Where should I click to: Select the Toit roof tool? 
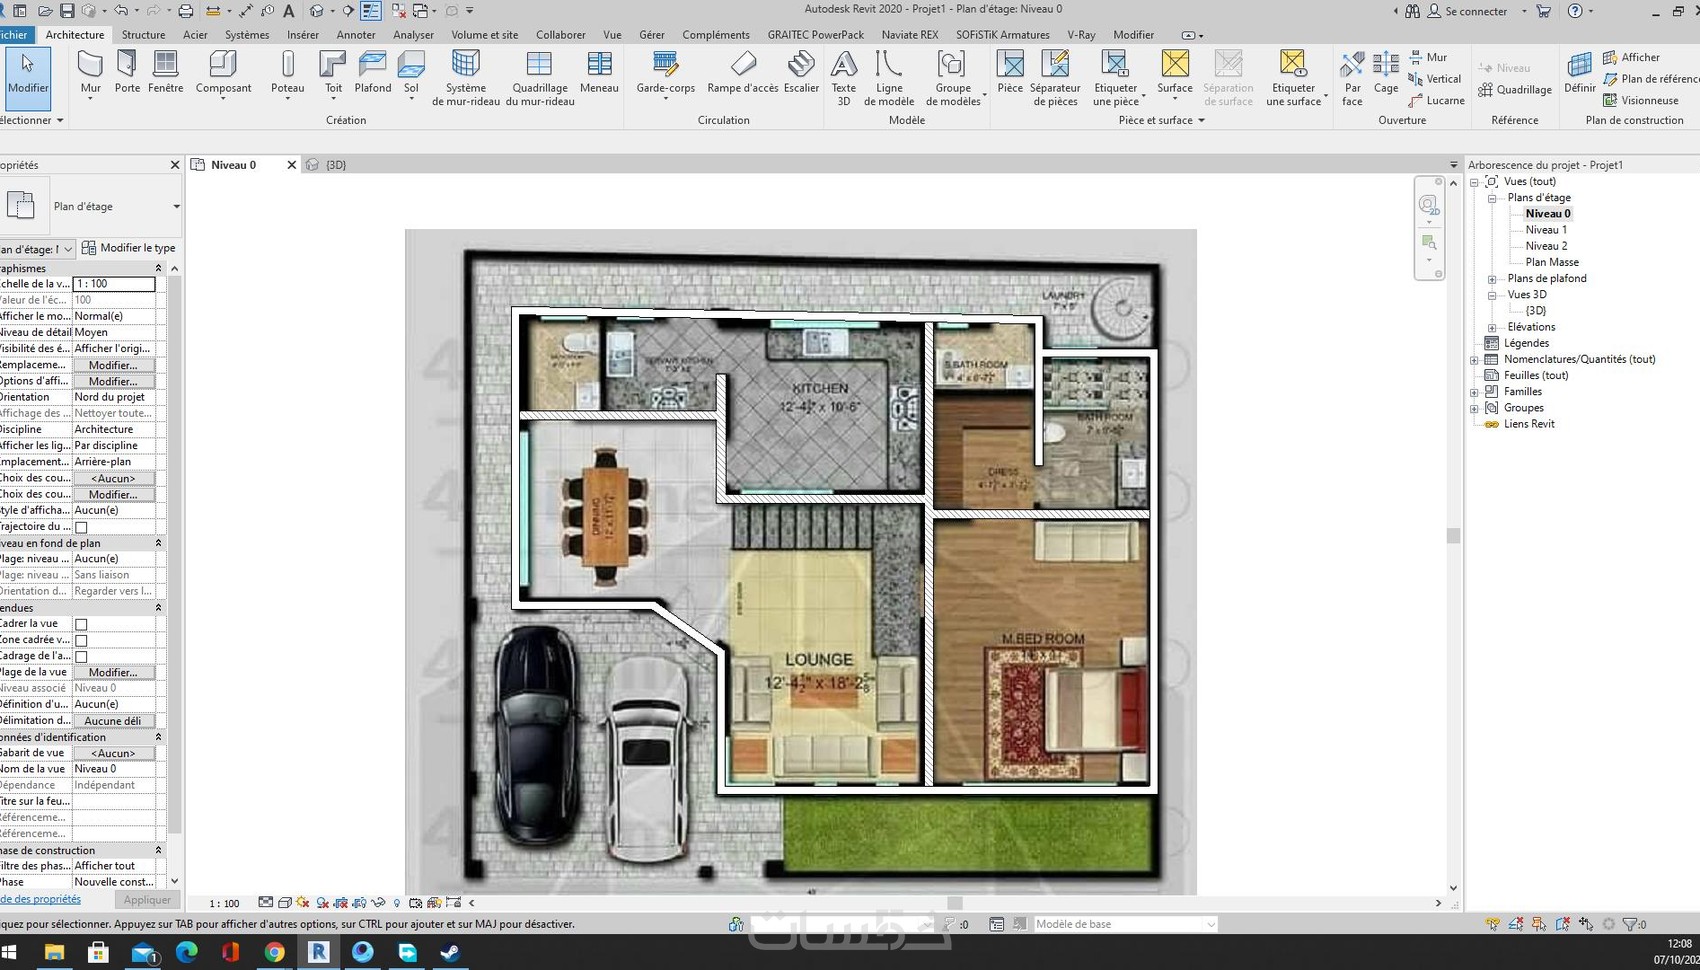[x=333, y=73]
